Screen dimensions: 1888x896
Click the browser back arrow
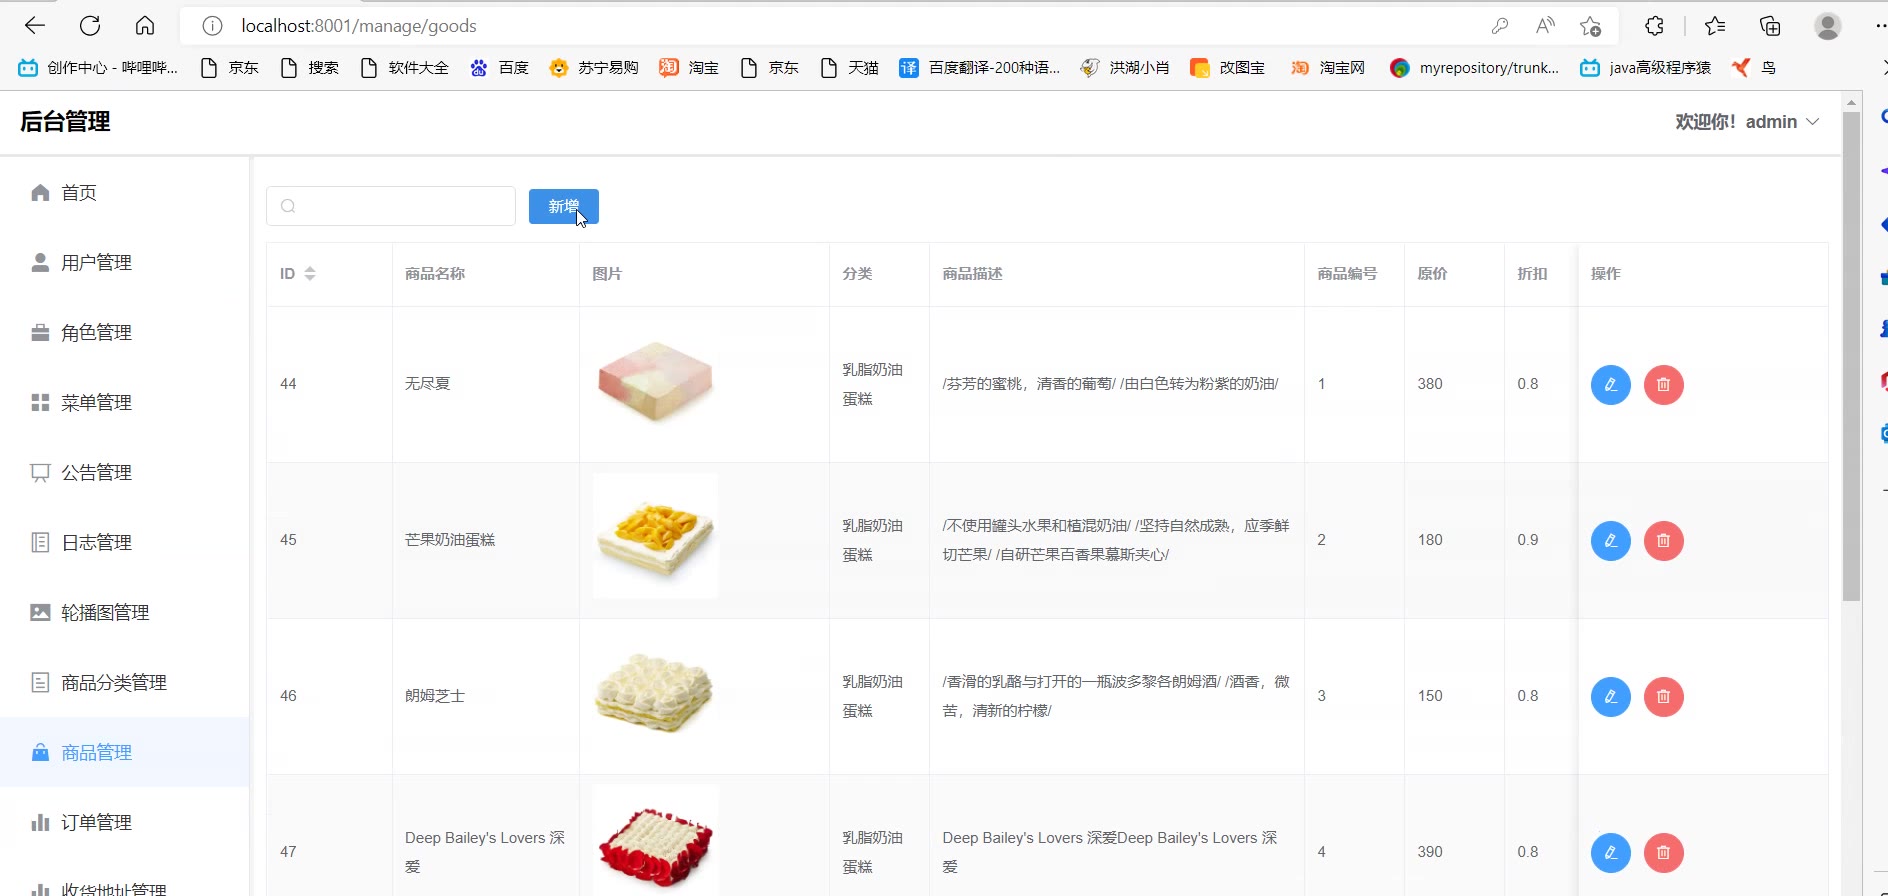tap(35, 26)
